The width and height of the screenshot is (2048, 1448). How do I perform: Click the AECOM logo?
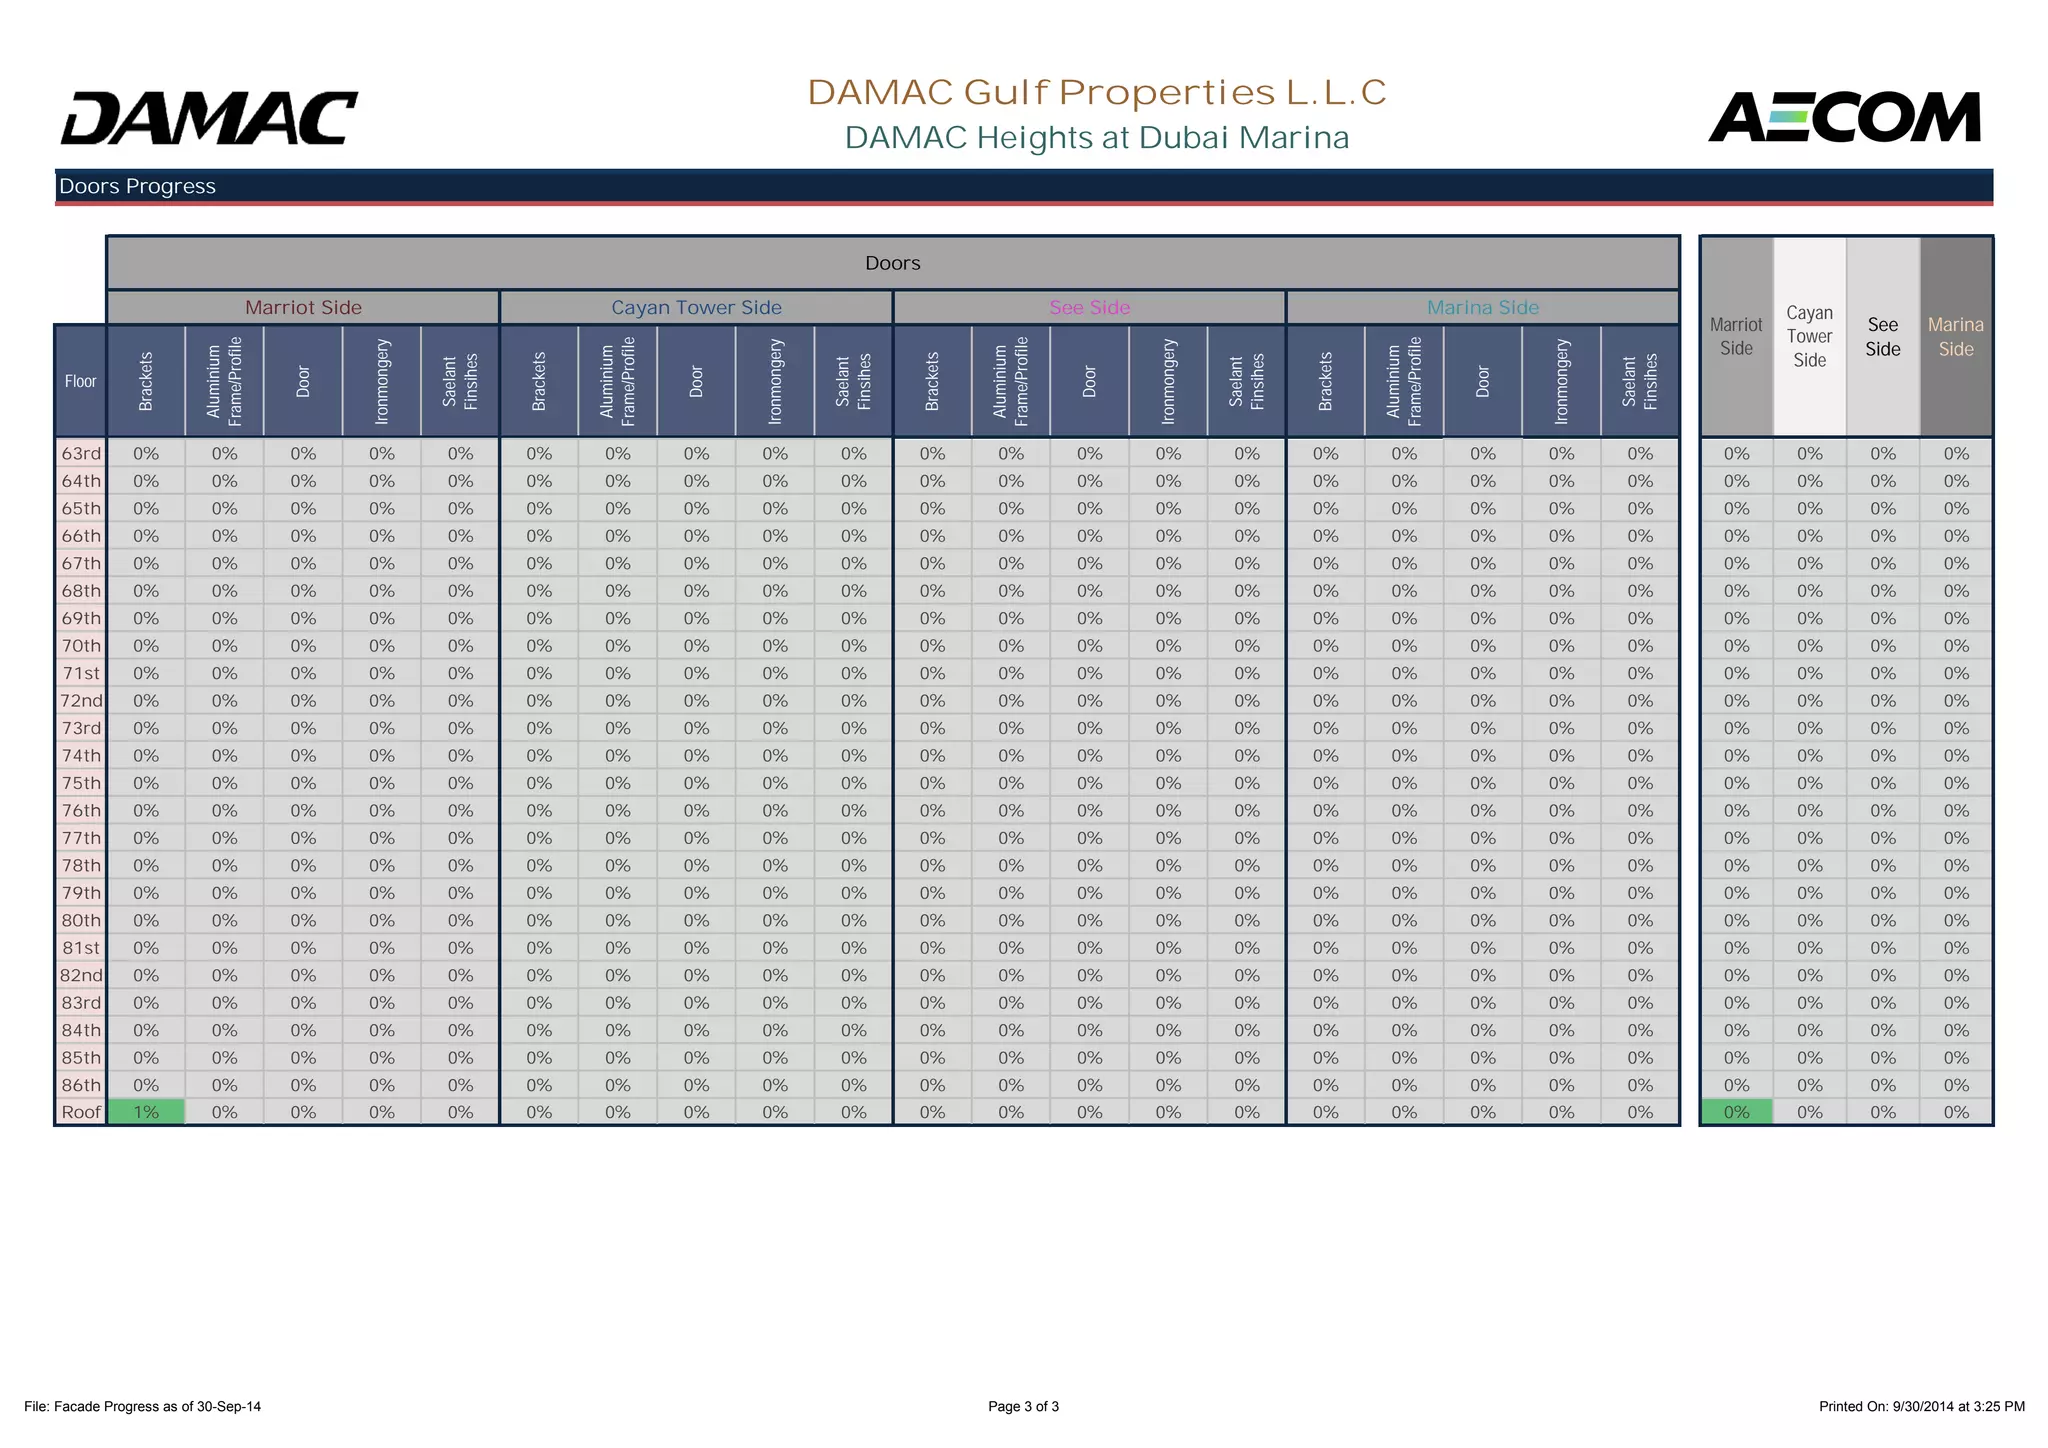1844,118
